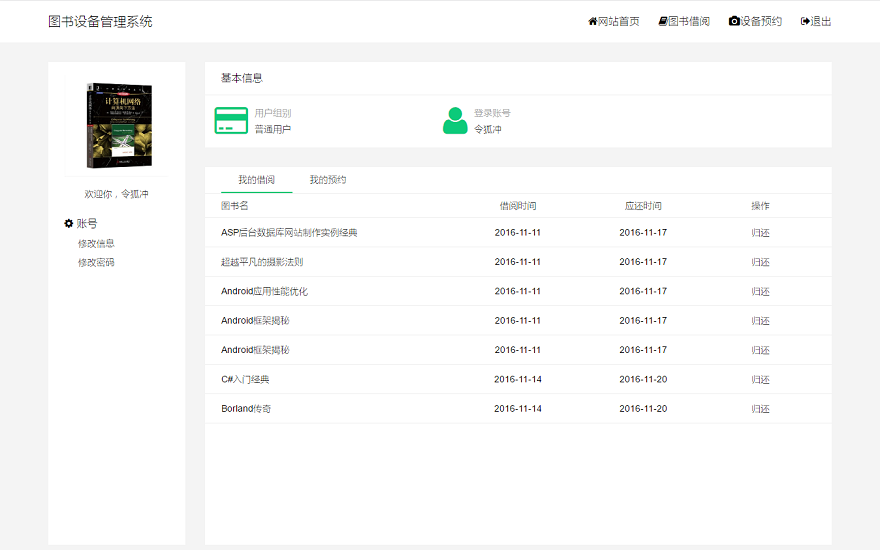Screen dimensions: 880x550
Task: Click 归还 for 超越平凡的摄影法则
Action: click(760, 262)
